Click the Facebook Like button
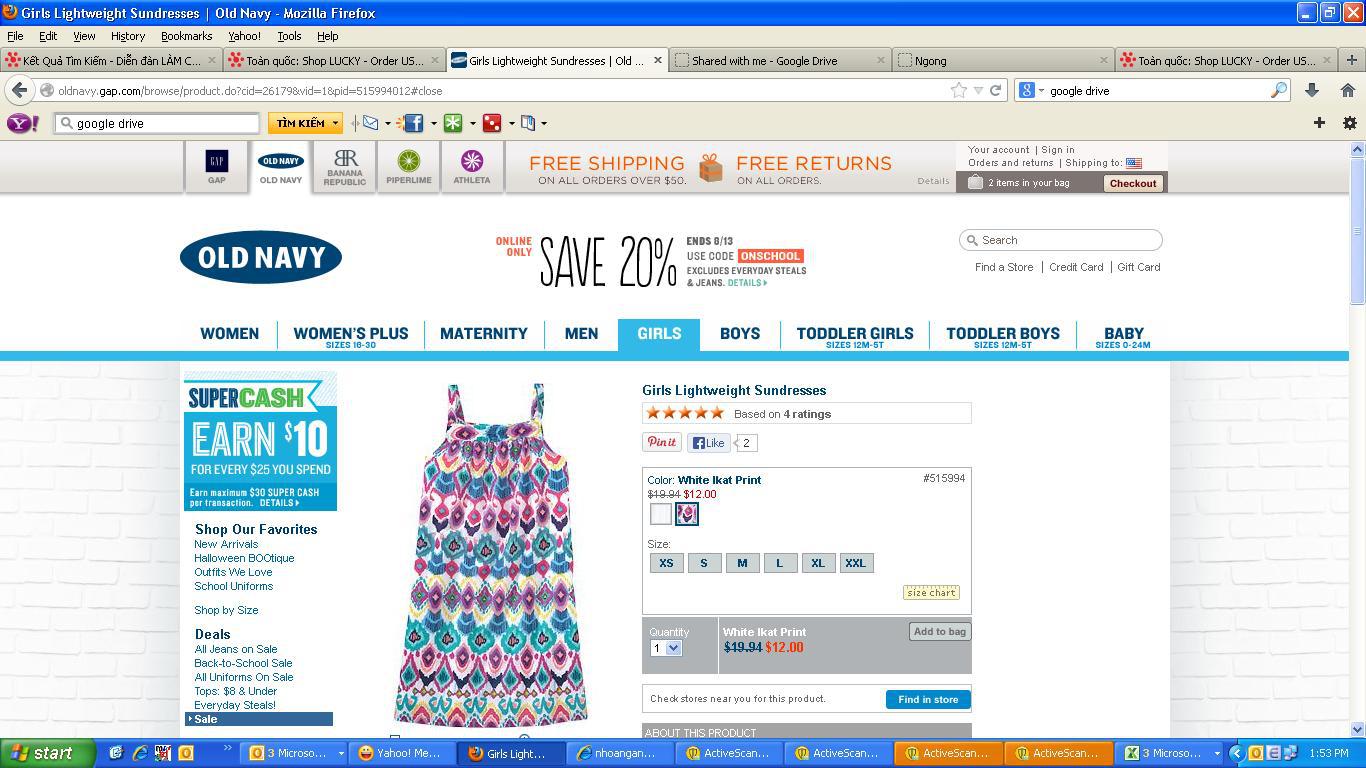The width and height of the screenshot is (1366, 768). 709,443
